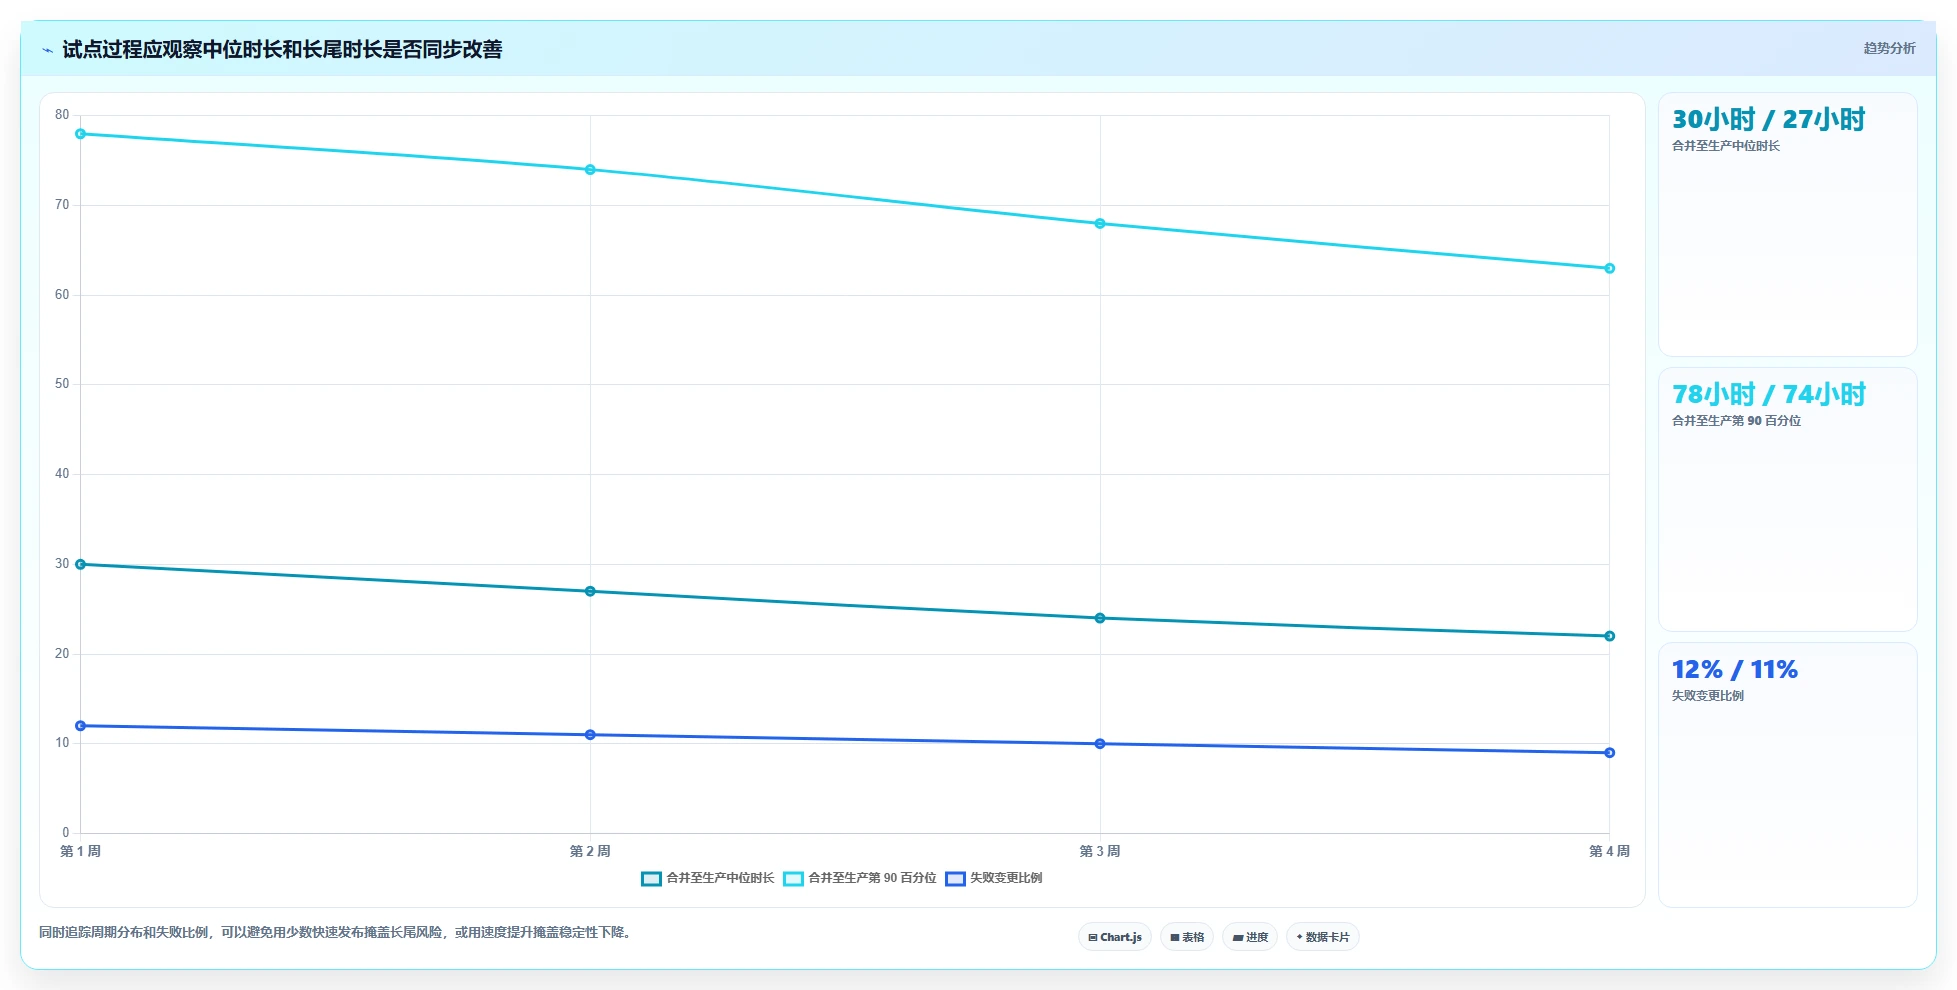Click the 第 4 周 point on 90th percentile line

pos(1610,268)
